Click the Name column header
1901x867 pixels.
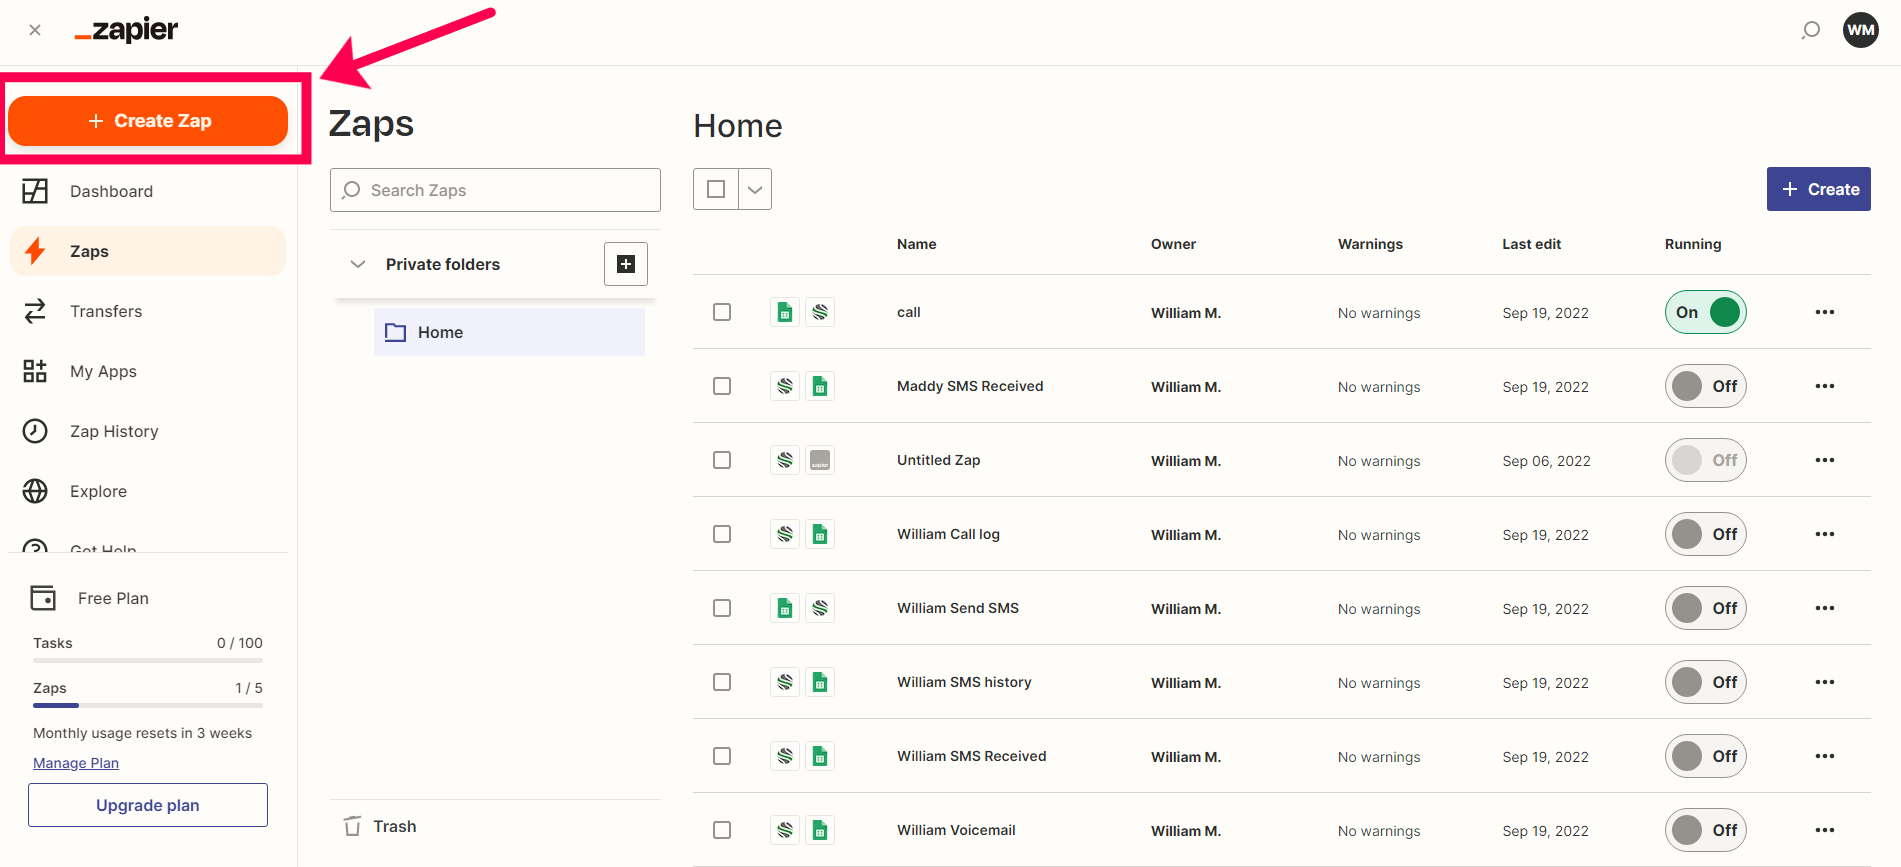pos(916,244)
